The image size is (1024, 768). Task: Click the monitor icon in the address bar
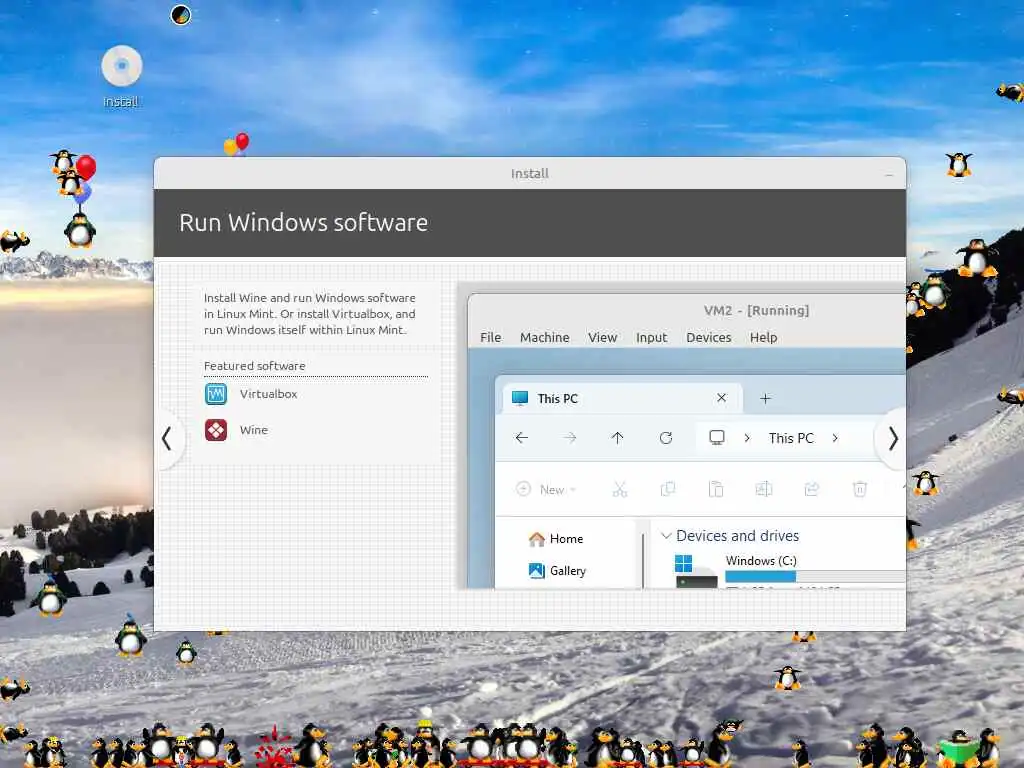(x=716, y=438)
